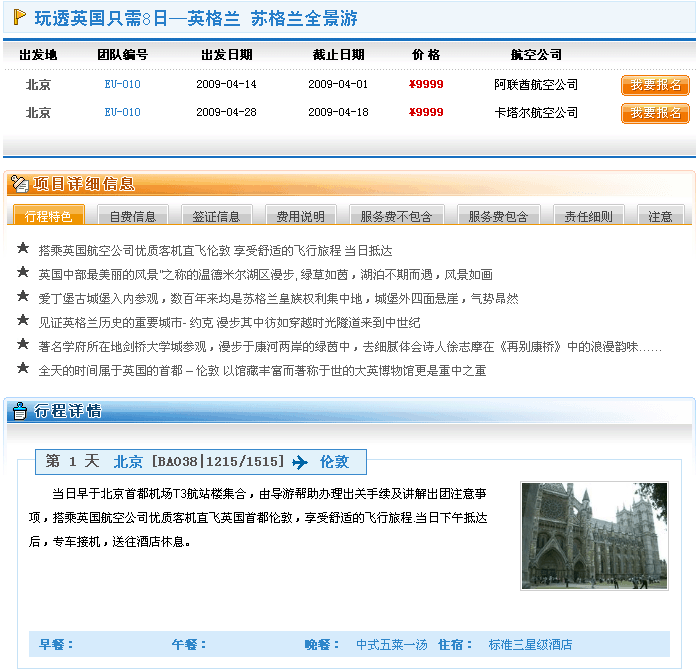Click the airplane icon between 北京 and 伦敦
The height and width of the screenshot is (672, 699).
(x=300, y=462)
